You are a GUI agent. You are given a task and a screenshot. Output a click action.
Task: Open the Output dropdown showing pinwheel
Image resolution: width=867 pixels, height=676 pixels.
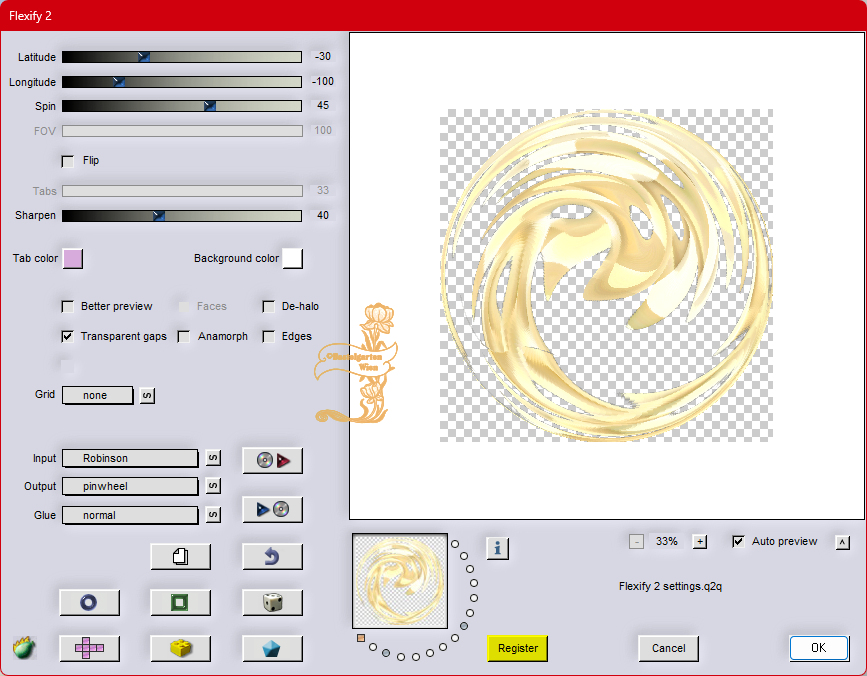tap(130, 486)
